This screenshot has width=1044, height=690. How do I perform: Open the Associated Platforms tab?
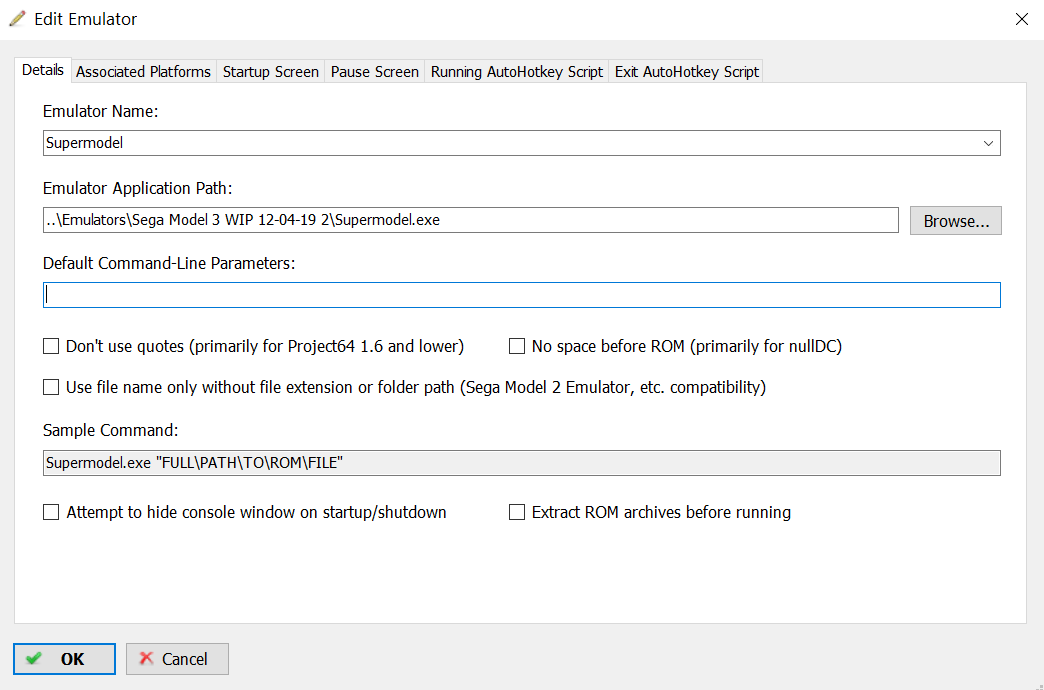(143, 72)
